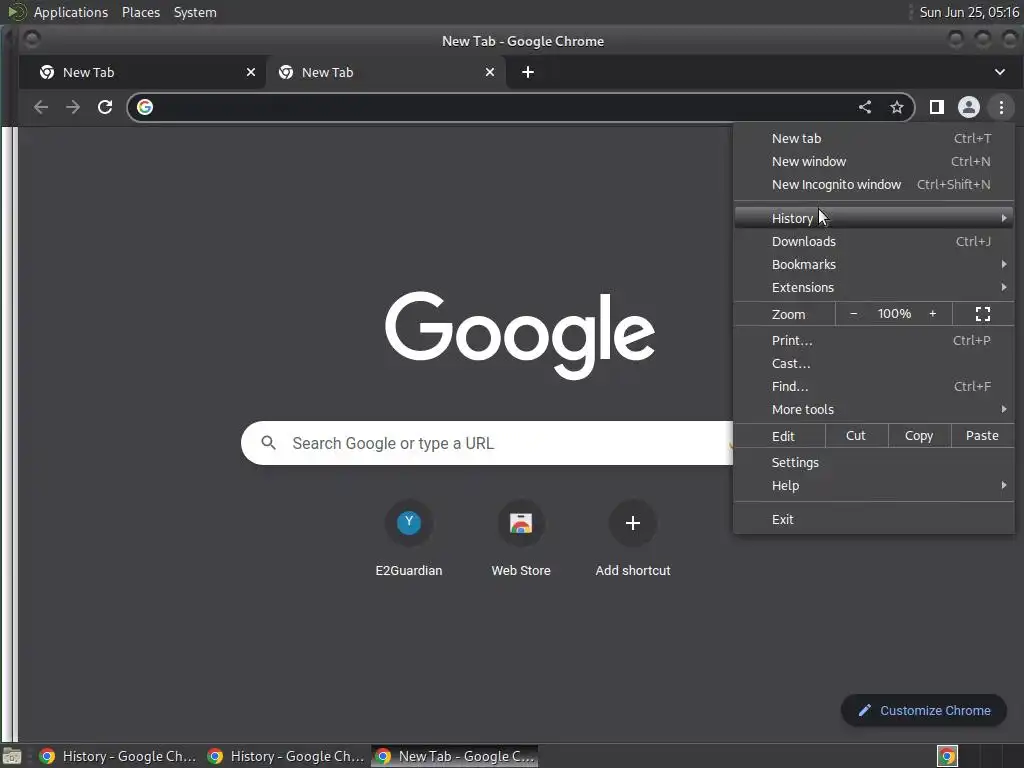Close the first New Tab
1024x768 pixels.
tap(251, 72)
